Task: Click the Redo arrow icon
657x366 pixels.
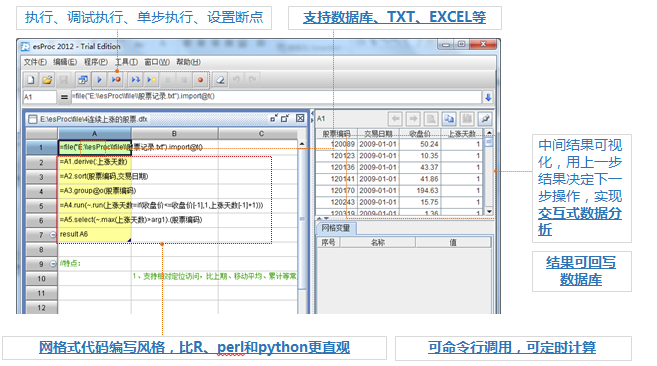Action: coord(252,79)
